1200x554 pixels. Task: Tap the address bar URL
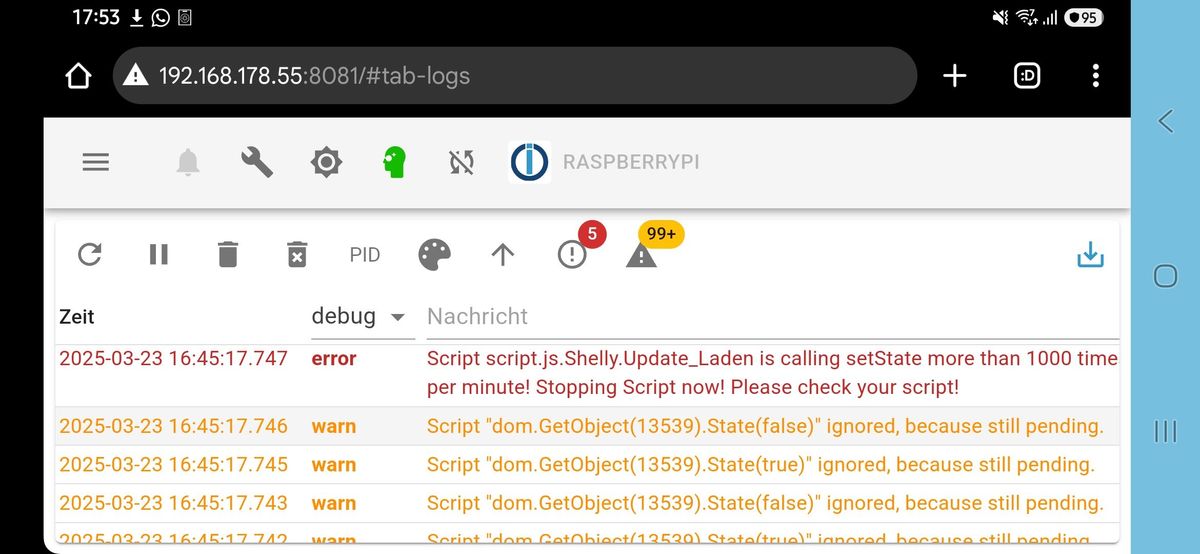(314, 76)
